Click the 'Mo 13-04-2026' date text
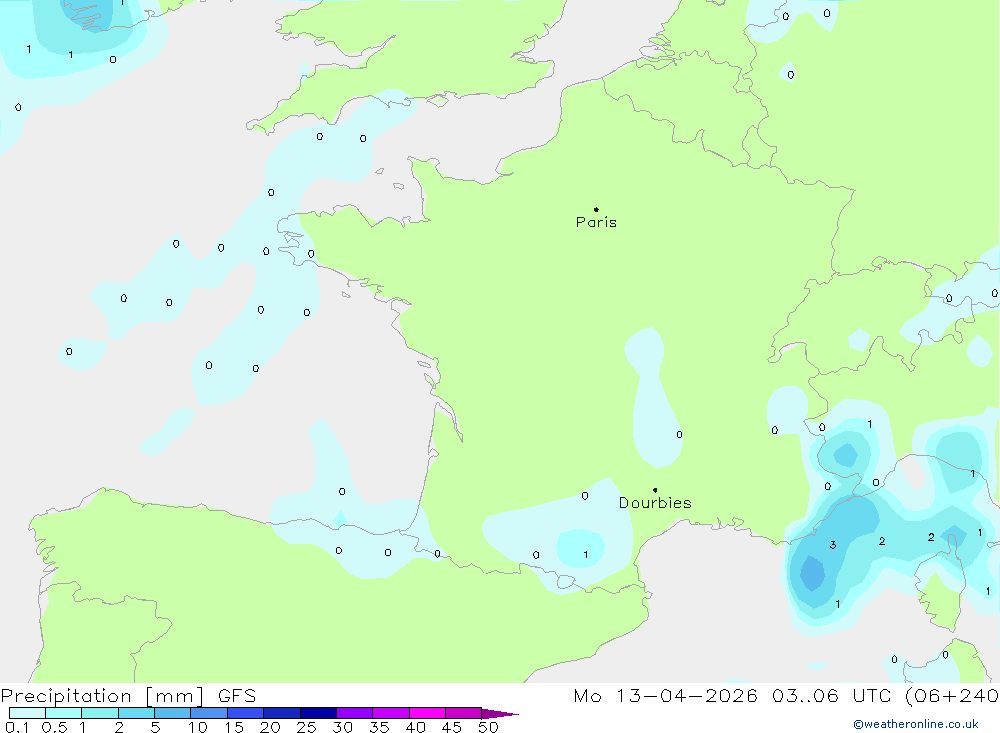This screenshot has width=1000, height=733. tap(665, 696)
